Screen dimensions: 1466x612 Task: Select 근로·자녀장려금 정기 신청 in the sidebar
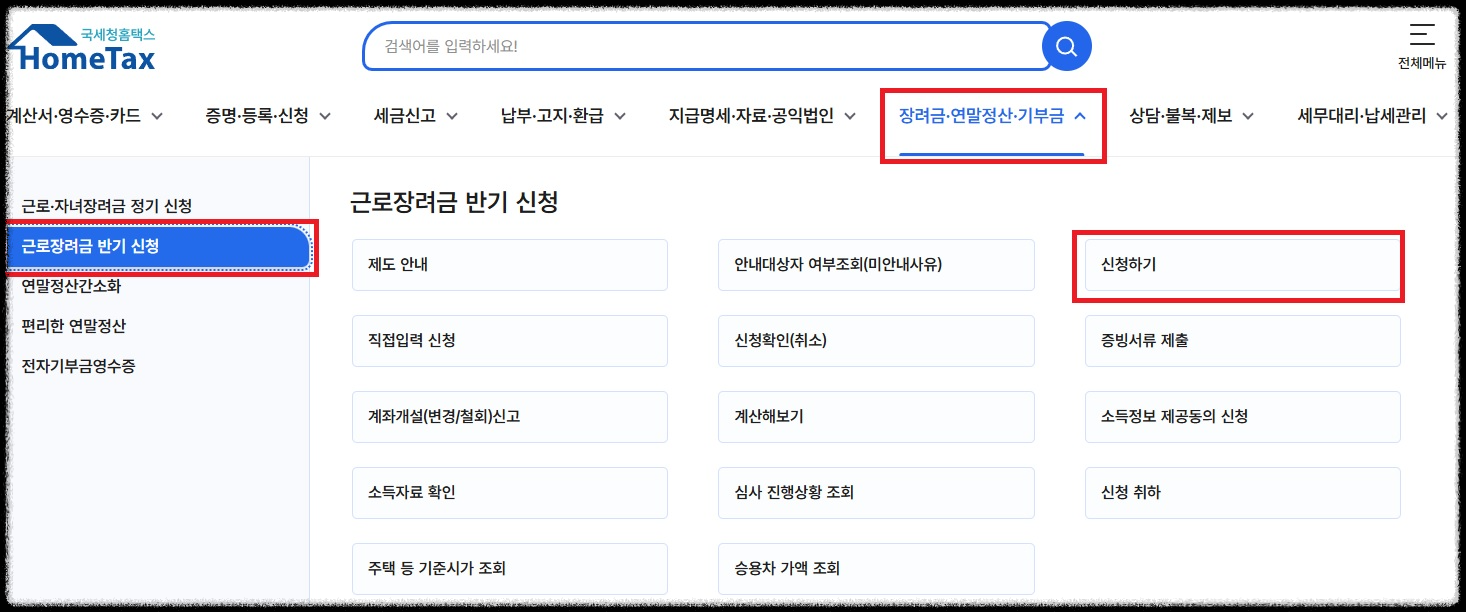110,204
